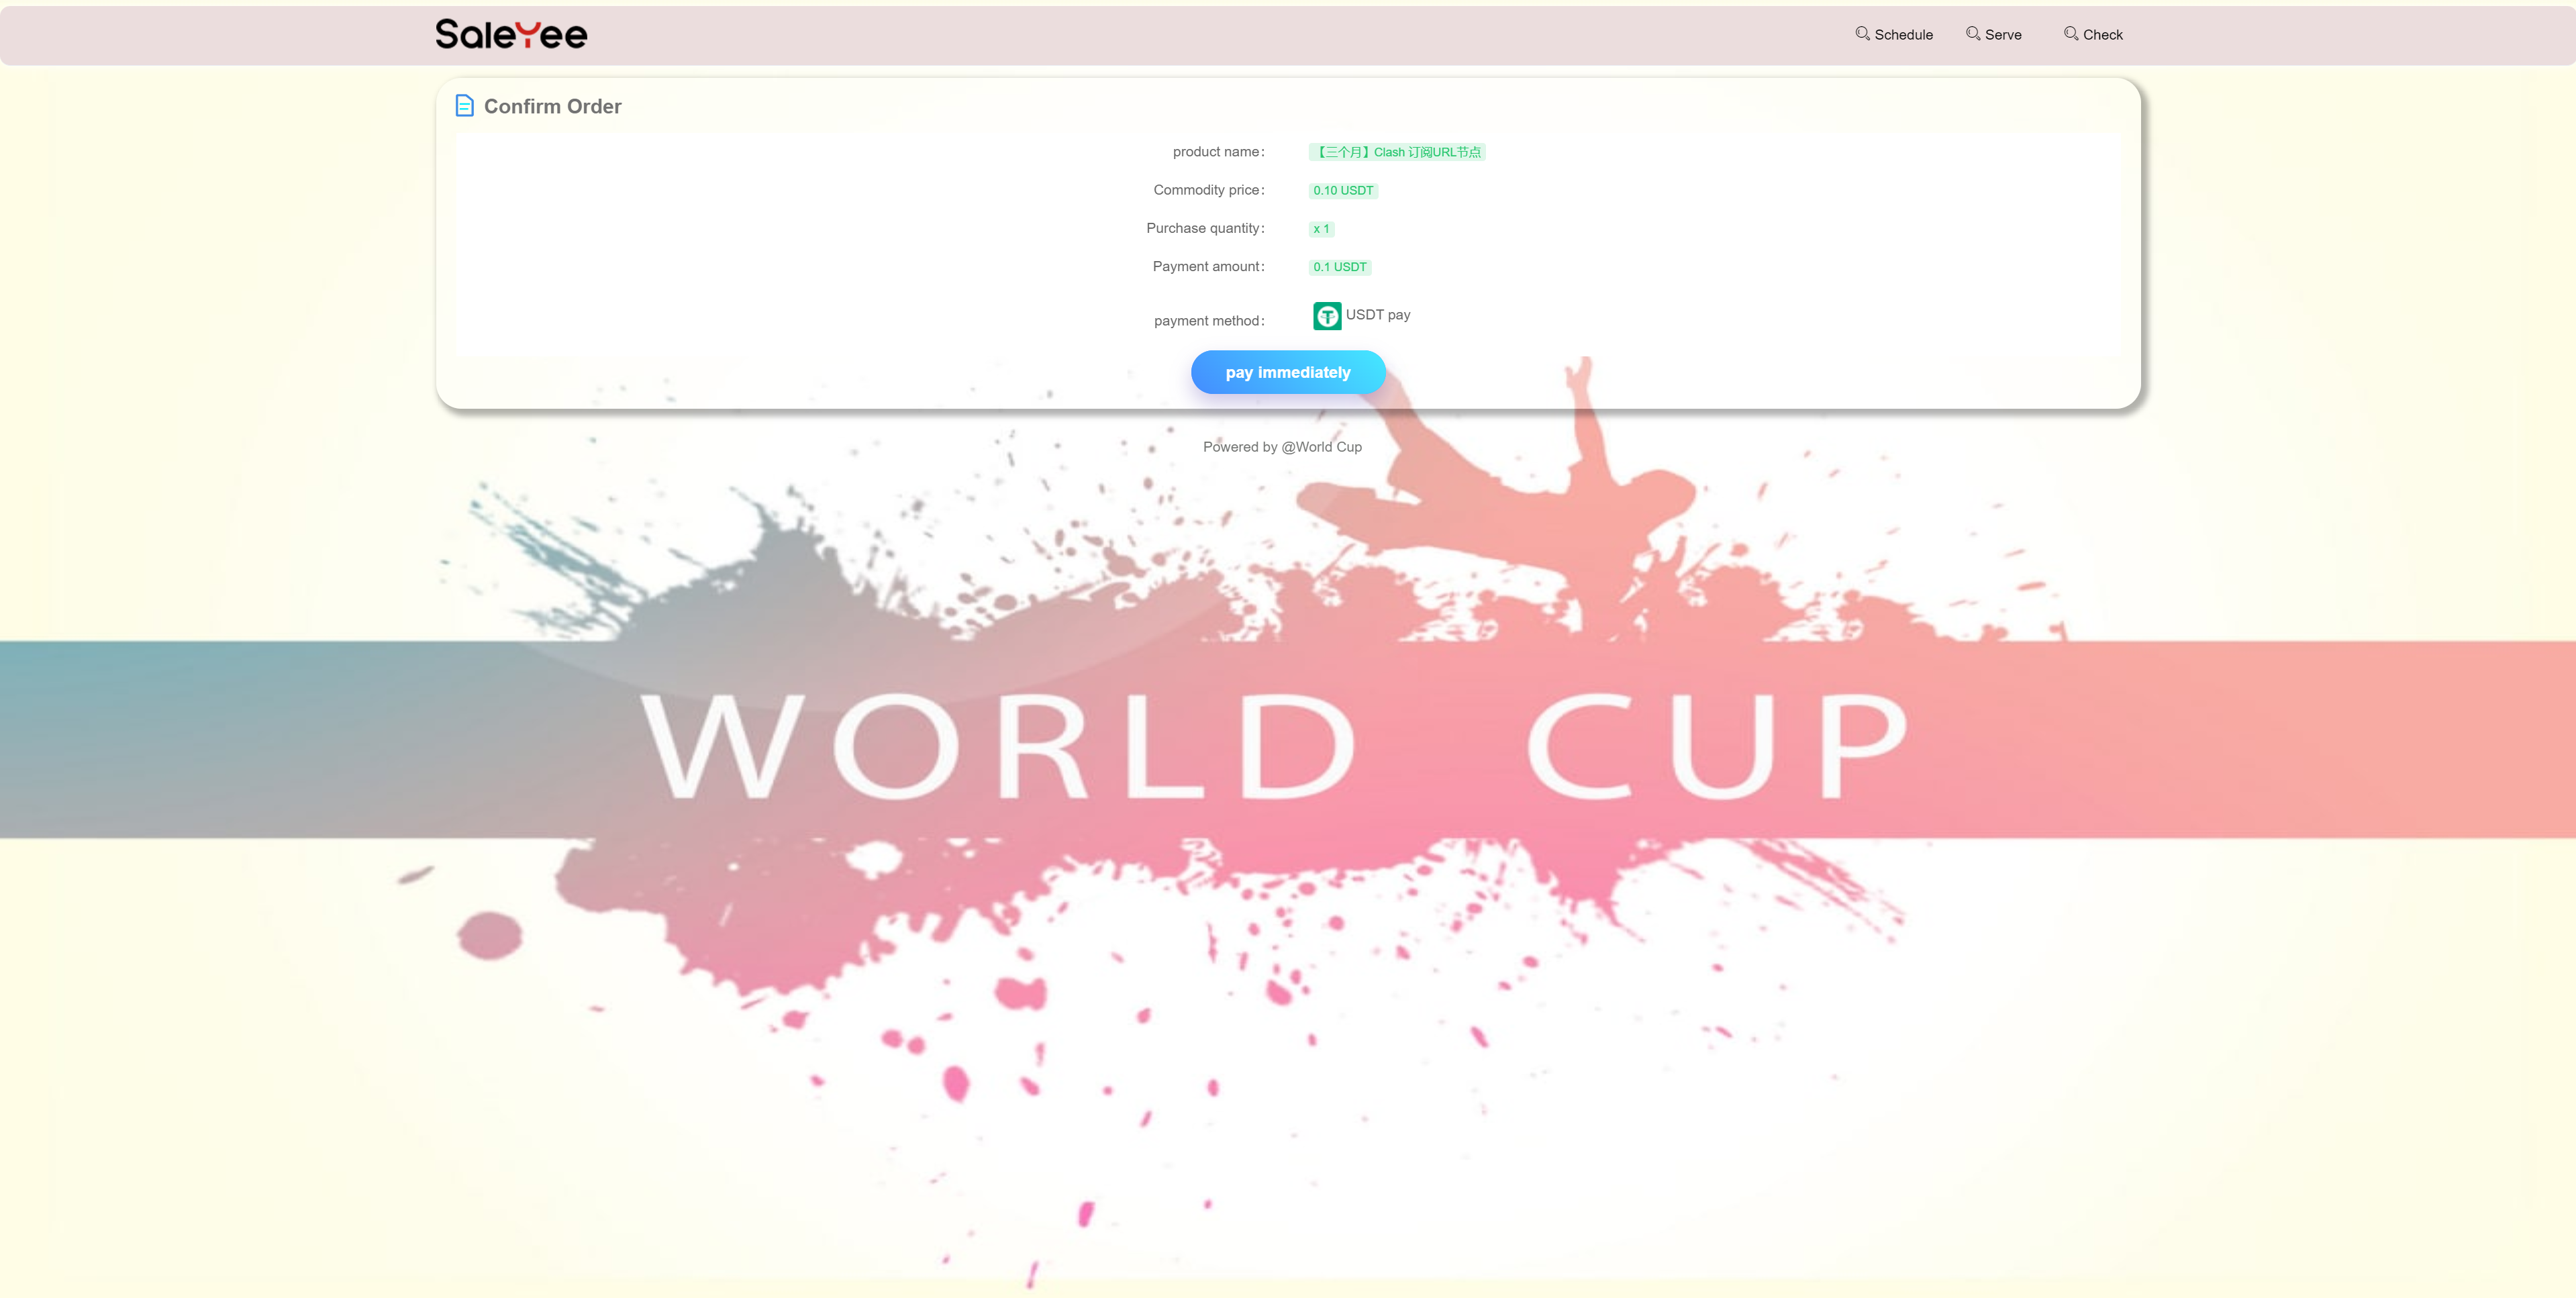Click the magnifier icon beside Check

(2070, 33)
